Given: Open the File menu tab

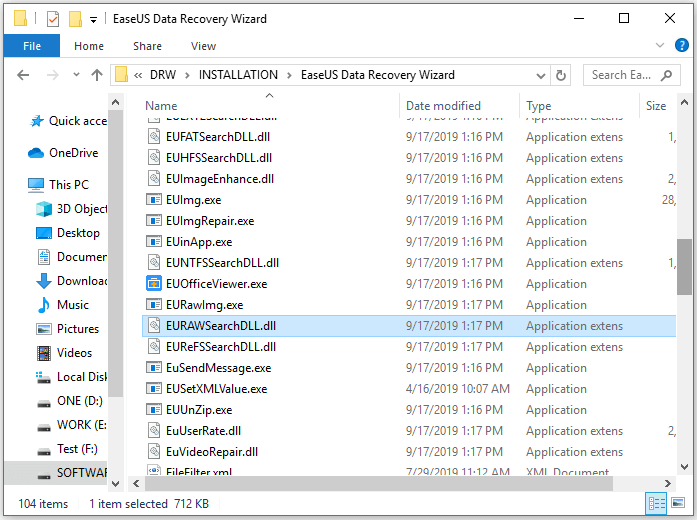Looking at the screenshot, I should (32, 46).
